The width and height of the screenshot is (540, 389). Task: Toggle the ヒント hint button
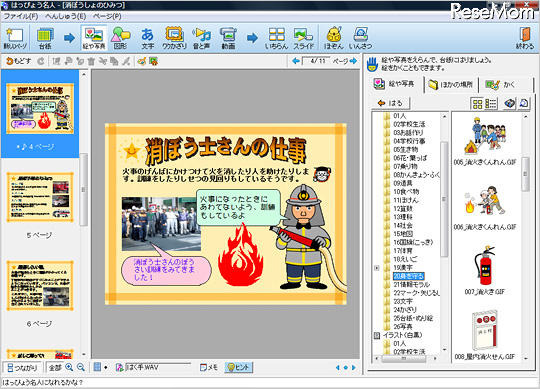239,367
